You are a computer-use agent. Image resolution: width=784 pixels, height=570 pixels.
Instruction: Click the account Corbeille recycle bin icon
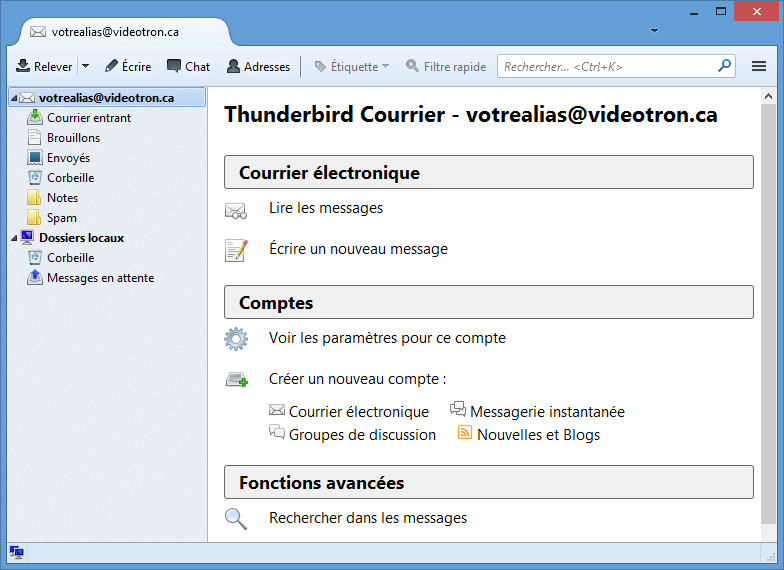34,178
